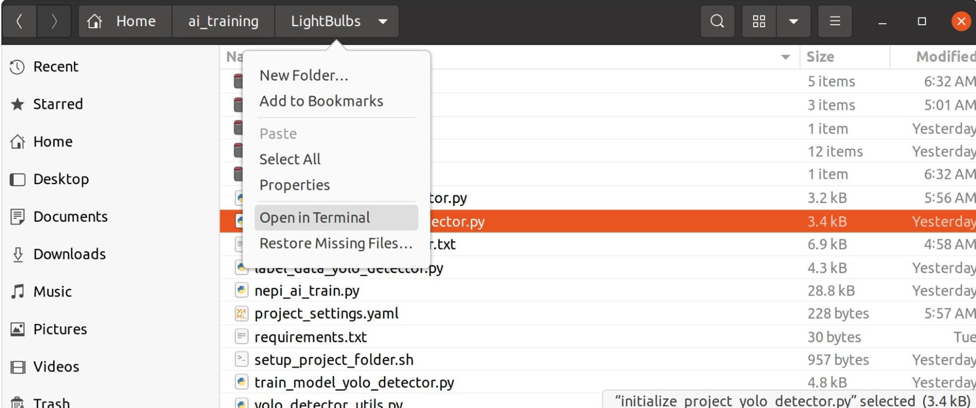
Task: Expand the view options dropdown arrow
Action: 793,21
